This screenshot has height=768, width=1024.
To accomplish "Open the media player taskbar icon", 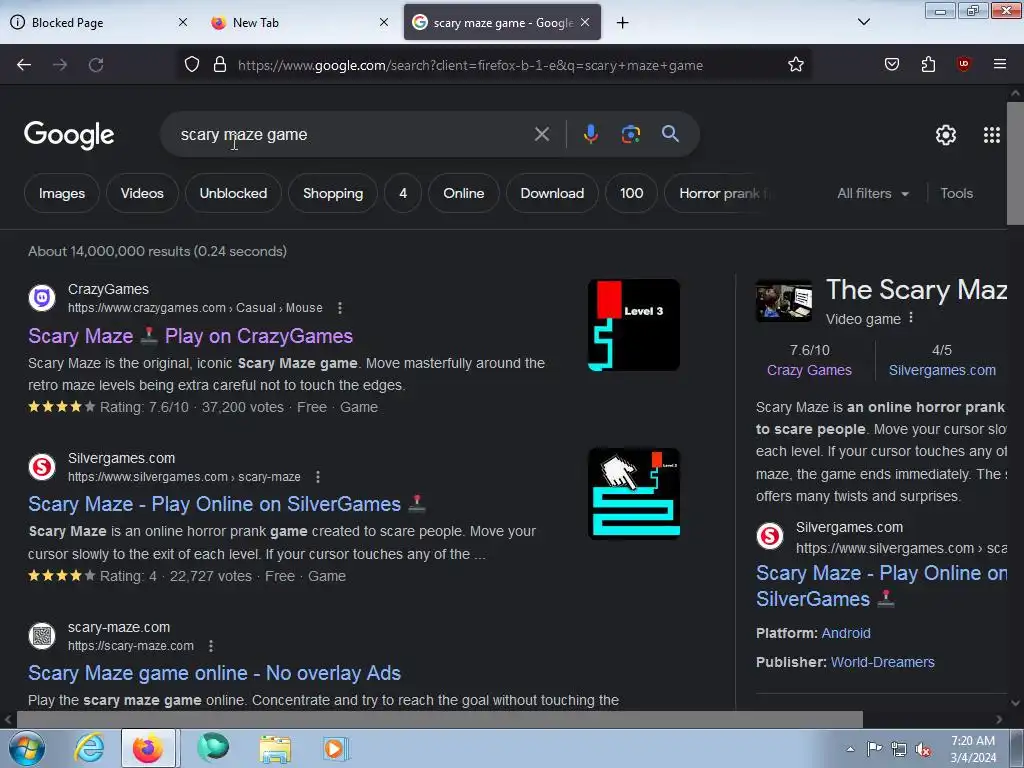I will 336,748.
